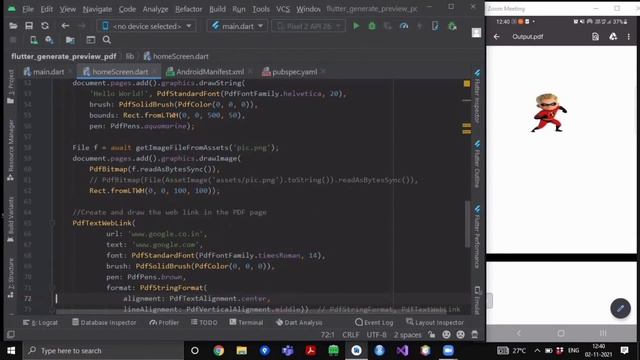This screenshot has height=360, width=640.
Task: Click the find-in-document icon in PDF viewer
Action: pos(595,37)
